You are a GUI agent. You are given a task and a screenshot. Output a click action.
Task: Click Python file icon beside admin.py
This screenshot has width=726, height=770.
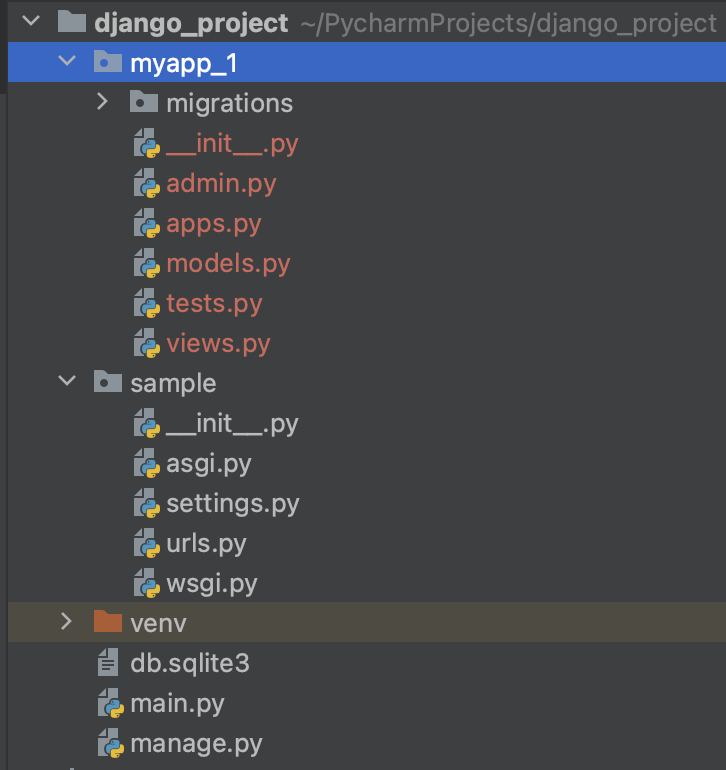[147, 183]
